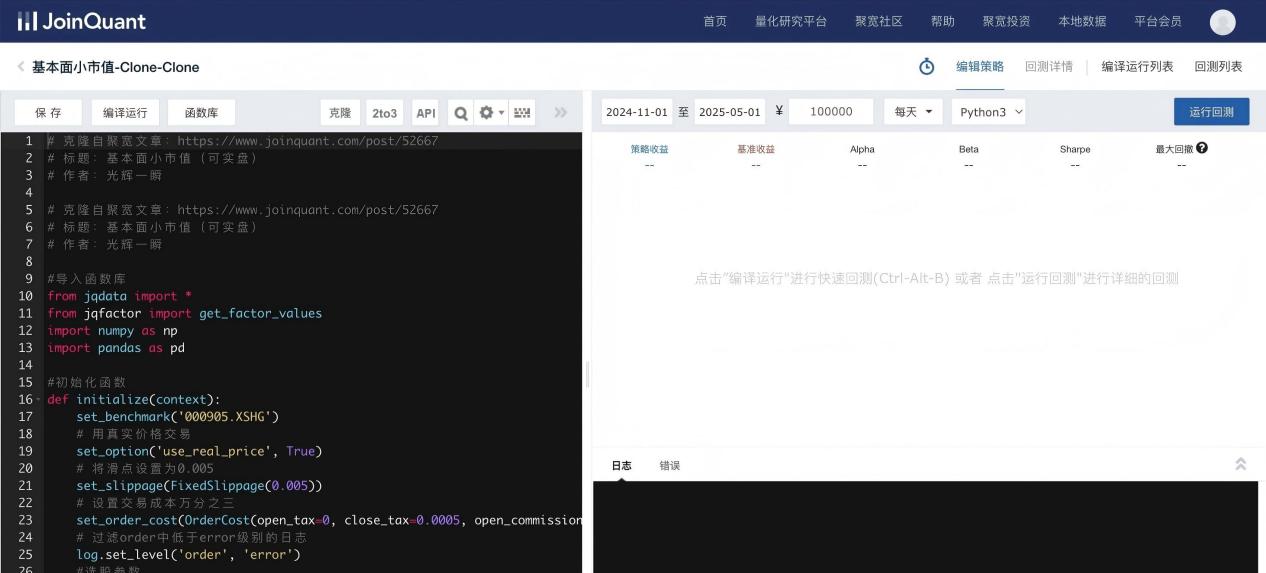Click the max drawdown help icon
The width and height of the screenshot is (1266, 573).
[x=1202, y=148]
